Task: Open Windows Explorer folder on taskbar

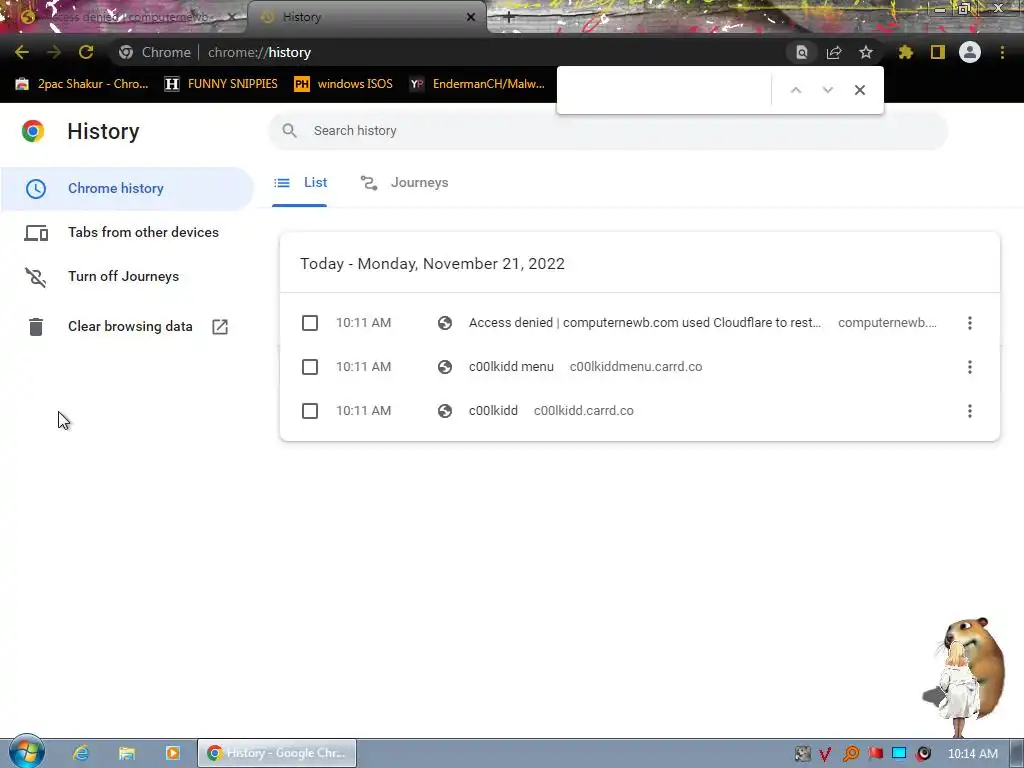Action: (127, 753)
